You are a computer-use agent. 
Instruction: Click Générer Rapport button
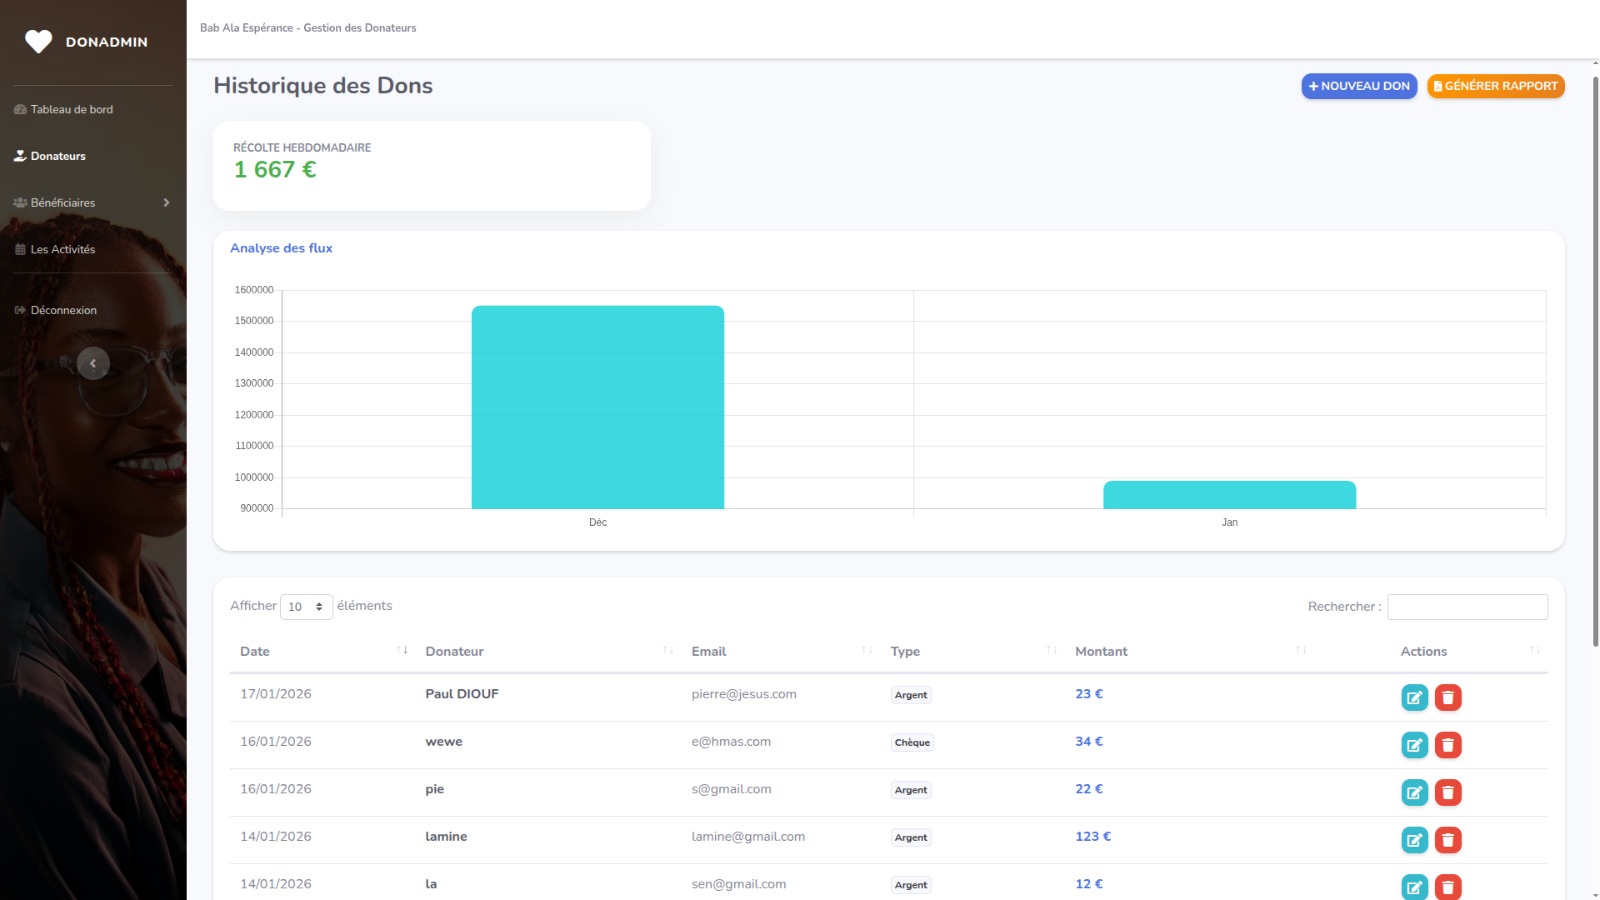[x=1495, y=86]
